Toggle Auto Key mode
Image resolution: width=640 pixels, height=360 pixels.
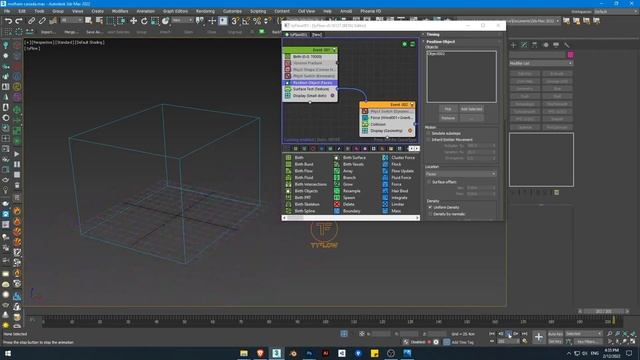tap(555, 334)
